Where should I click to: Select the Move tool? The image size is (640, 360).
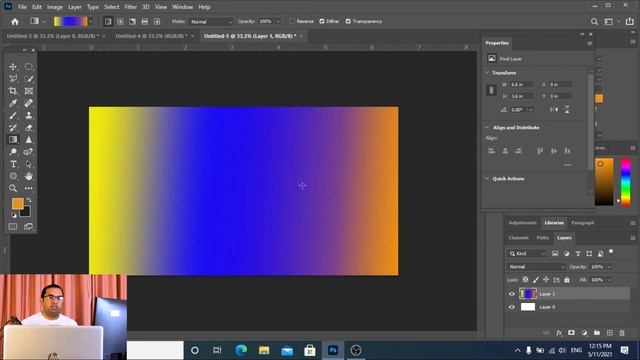coord(13,67)
